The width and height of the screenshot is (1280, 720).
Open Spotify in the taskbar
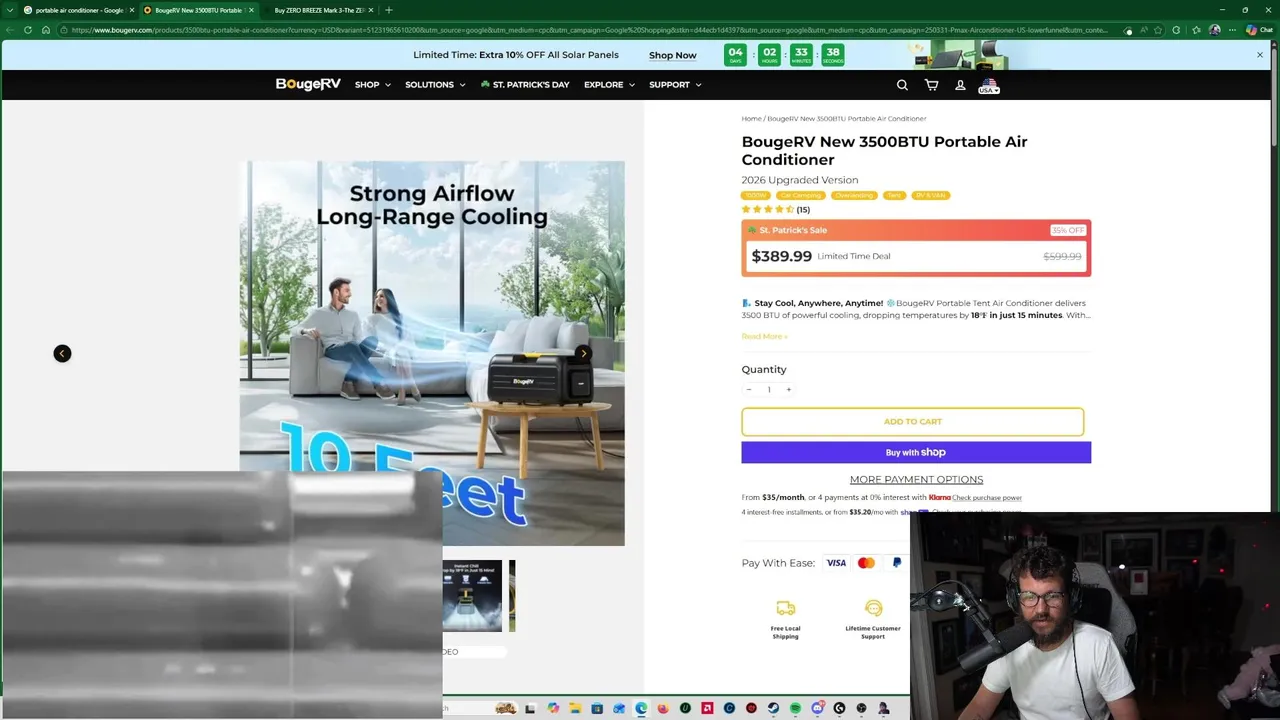tap(795, 708)
